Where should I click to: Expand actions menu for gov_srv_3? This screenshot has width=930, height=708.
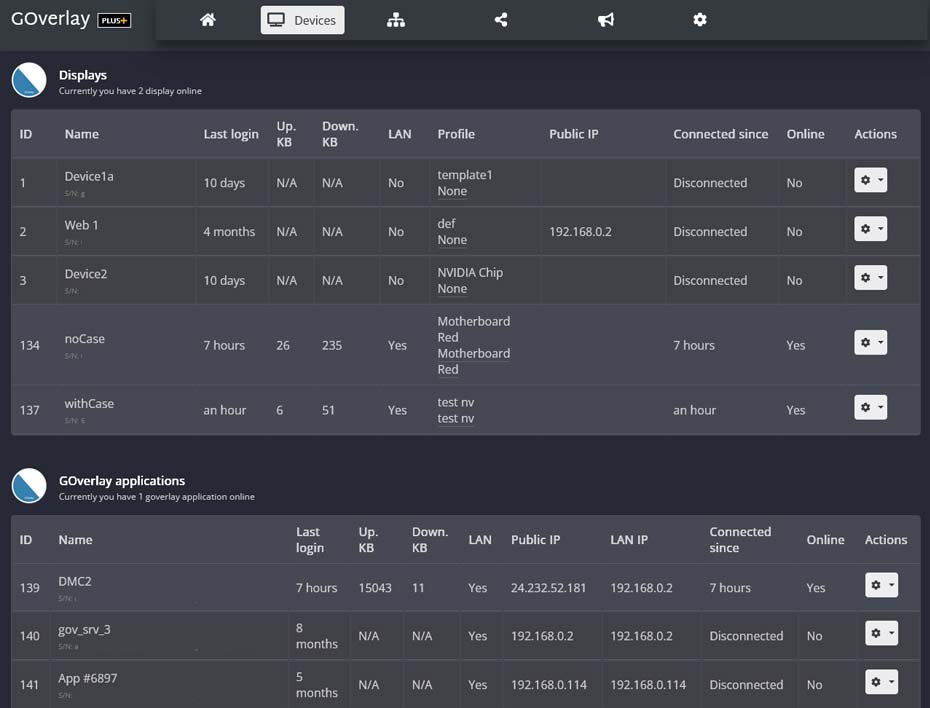coord(881,633)
